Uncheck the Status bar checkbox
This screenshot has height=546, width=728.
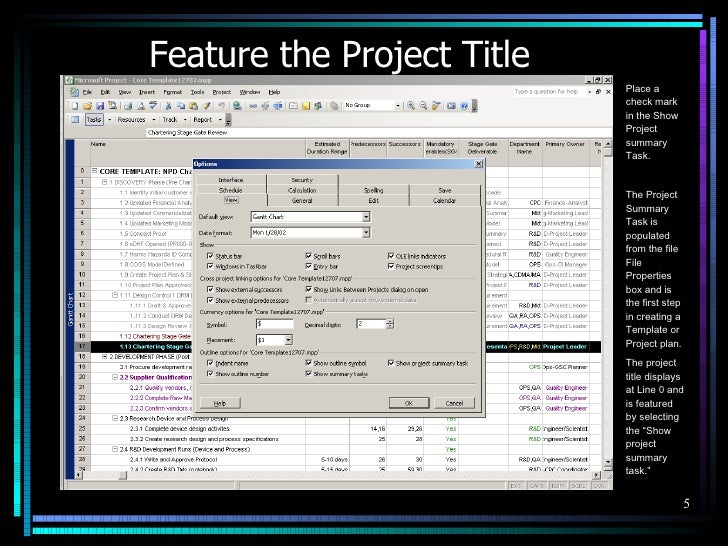210,256
